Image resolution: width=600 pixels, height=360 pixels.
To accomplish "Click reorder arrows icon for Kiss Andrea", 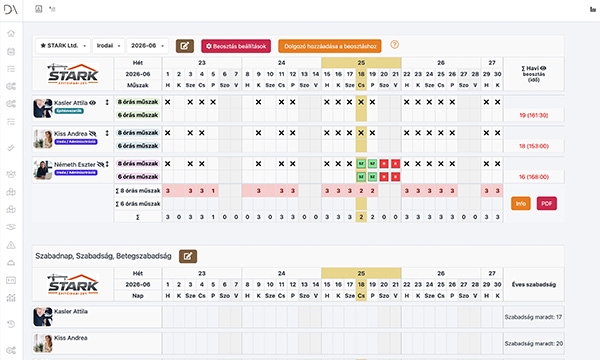I will (x=107, y=133).
